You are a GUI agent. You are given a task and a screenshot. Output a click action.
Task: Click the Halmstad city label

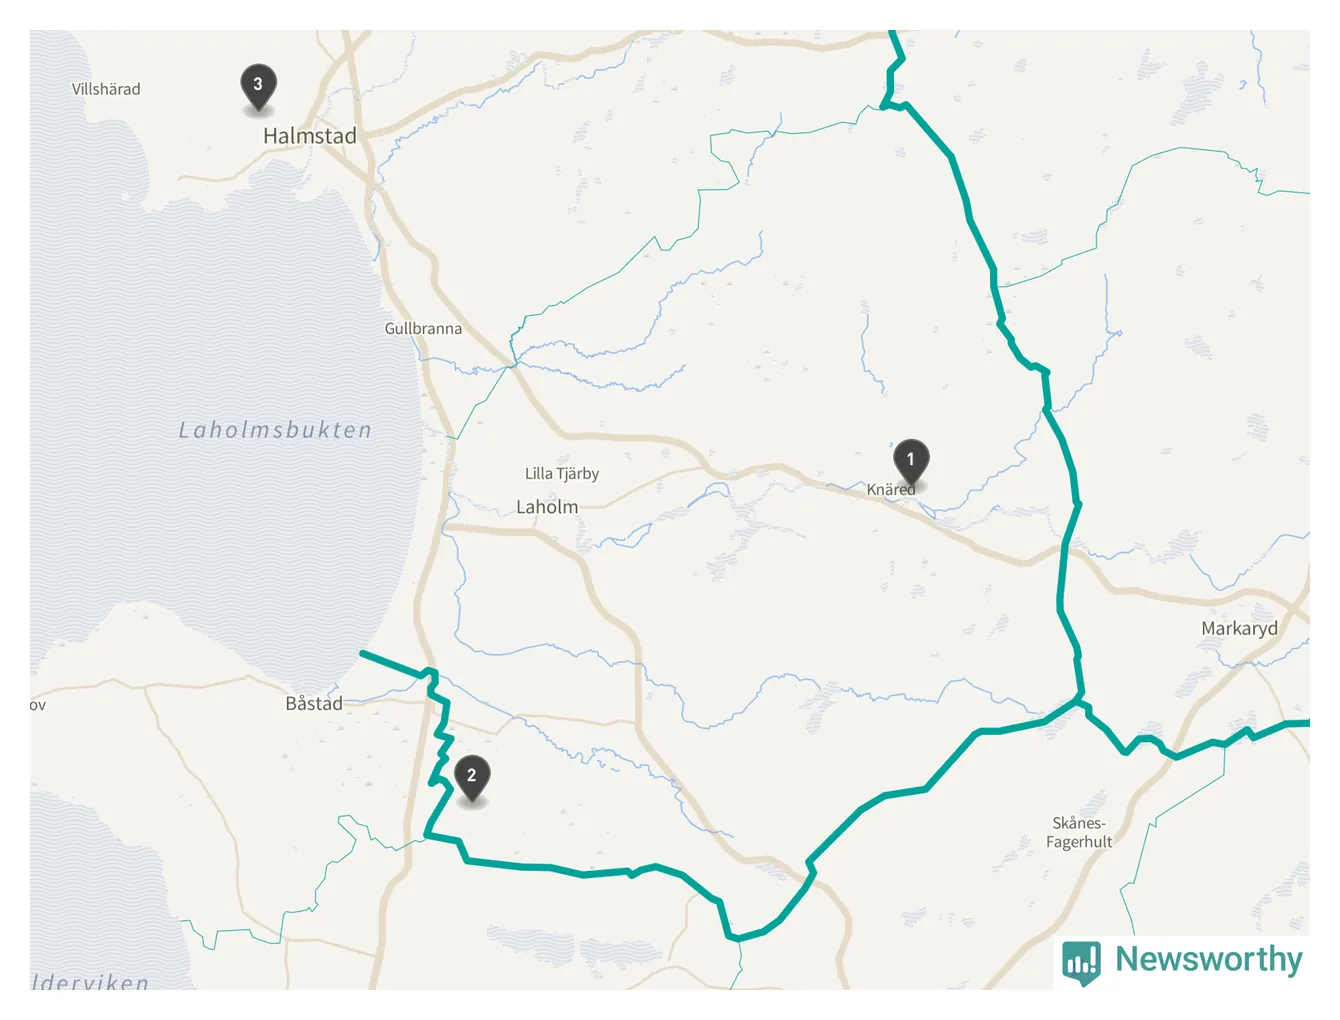click(309, 136)
